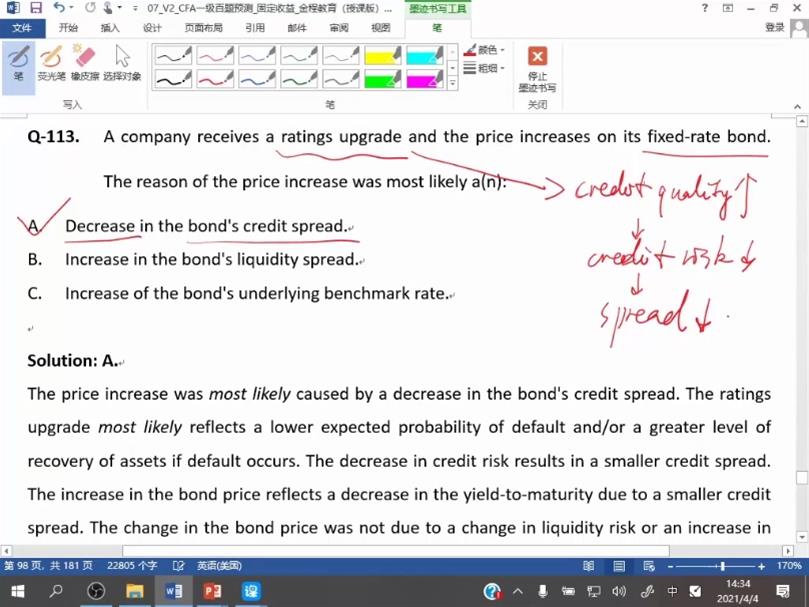Click the word count '22805 个字'

(x=132, y=566)
